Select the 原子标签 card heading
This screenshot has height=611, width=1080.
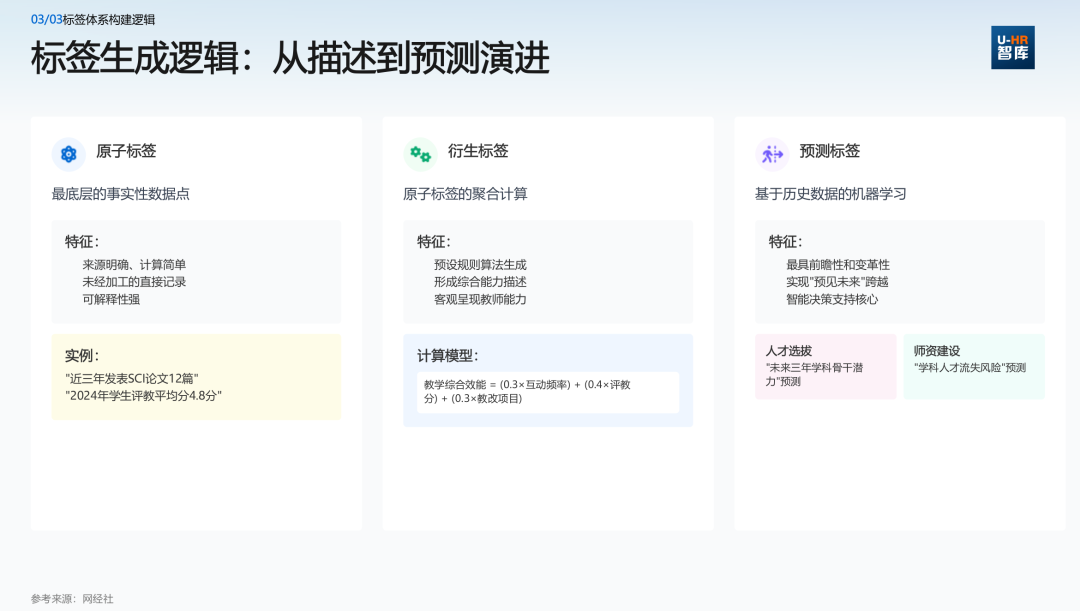click(126, 152)
